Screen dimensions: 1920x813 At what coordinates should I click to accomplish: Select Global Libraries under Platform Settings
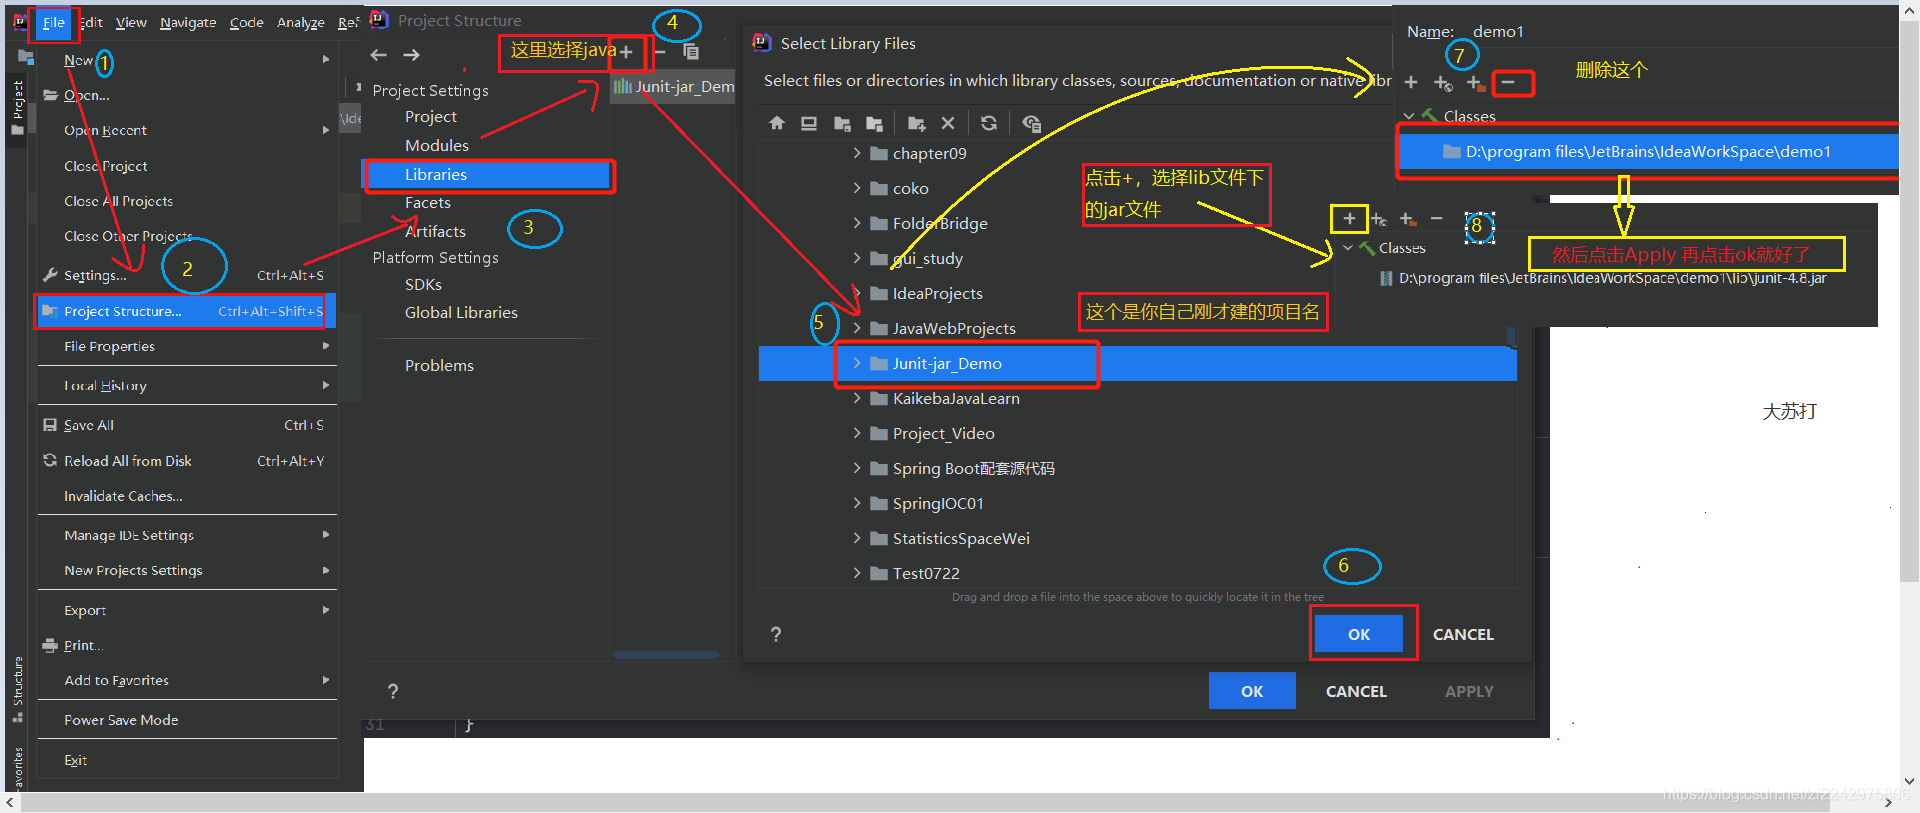click(461, 312)
